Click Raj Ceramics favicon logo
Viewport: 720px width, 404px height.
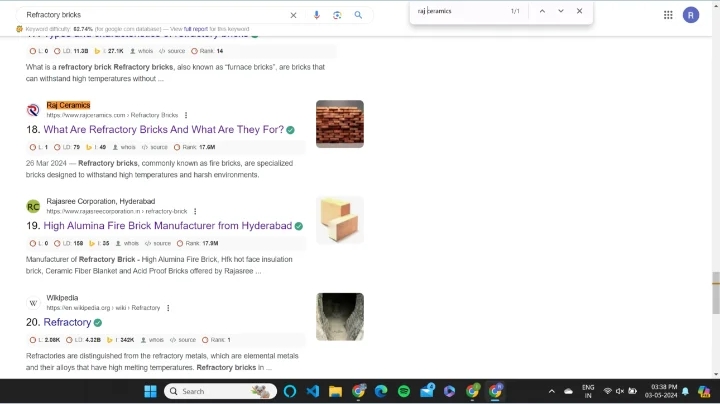33,110
